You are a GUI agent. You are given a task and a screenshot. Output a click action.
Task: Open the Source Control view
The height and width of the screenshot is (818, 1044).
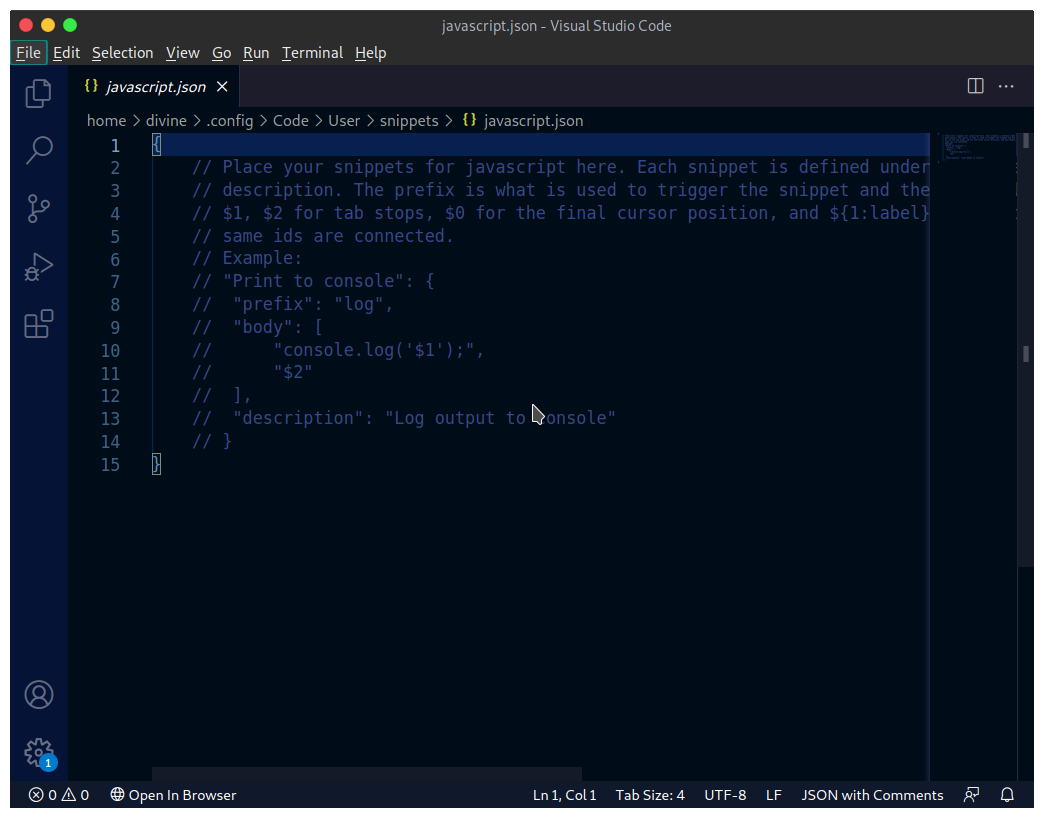(x=39, y=208)
